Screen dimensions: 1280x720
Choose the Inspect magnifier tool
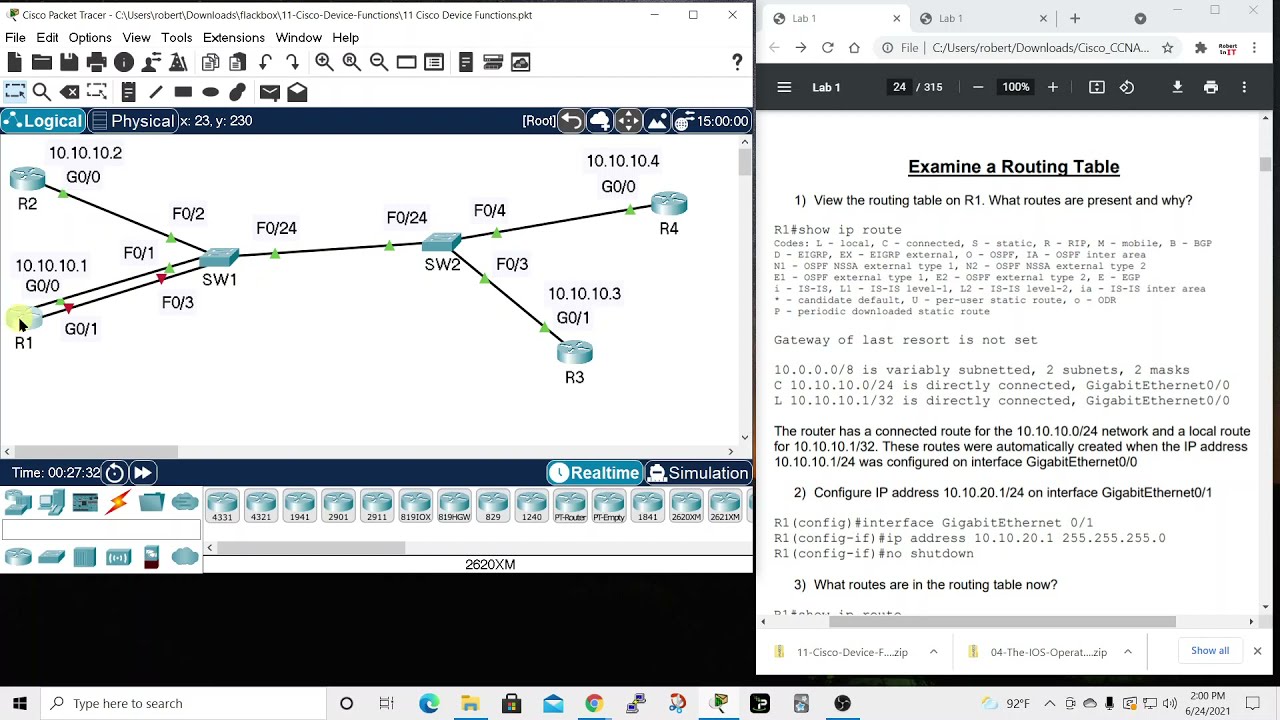pos(41,92)
